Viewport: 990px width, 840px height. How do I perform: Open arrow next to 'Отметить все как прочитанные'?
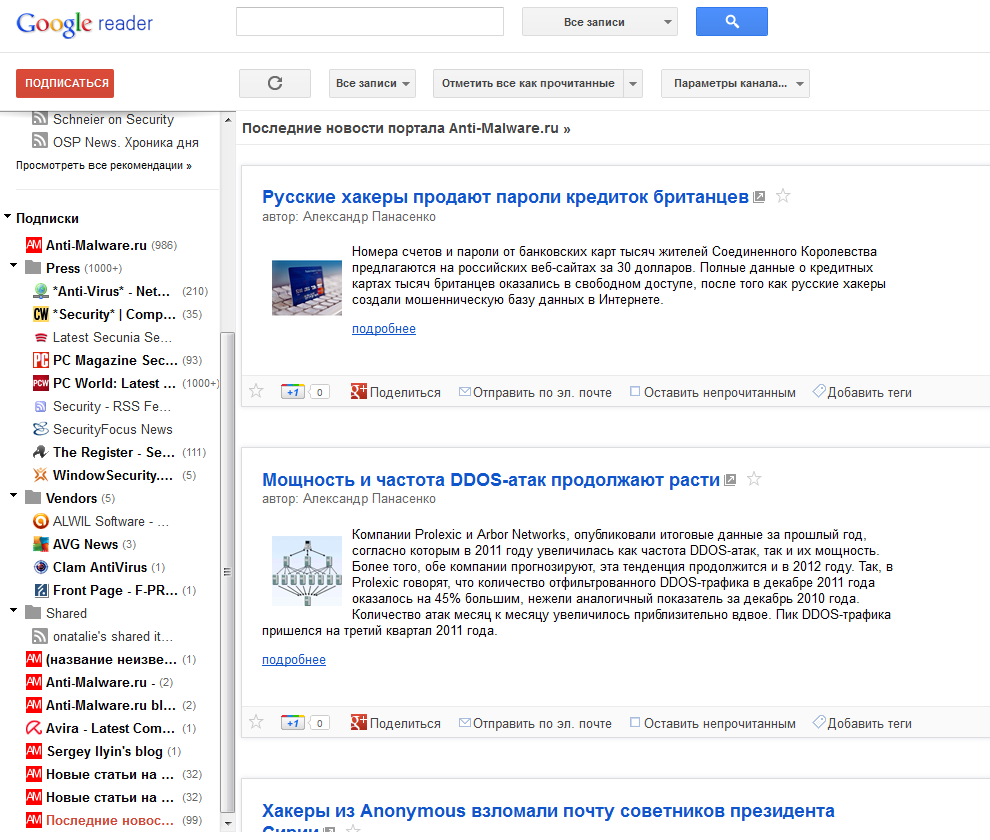pos(633,83)
